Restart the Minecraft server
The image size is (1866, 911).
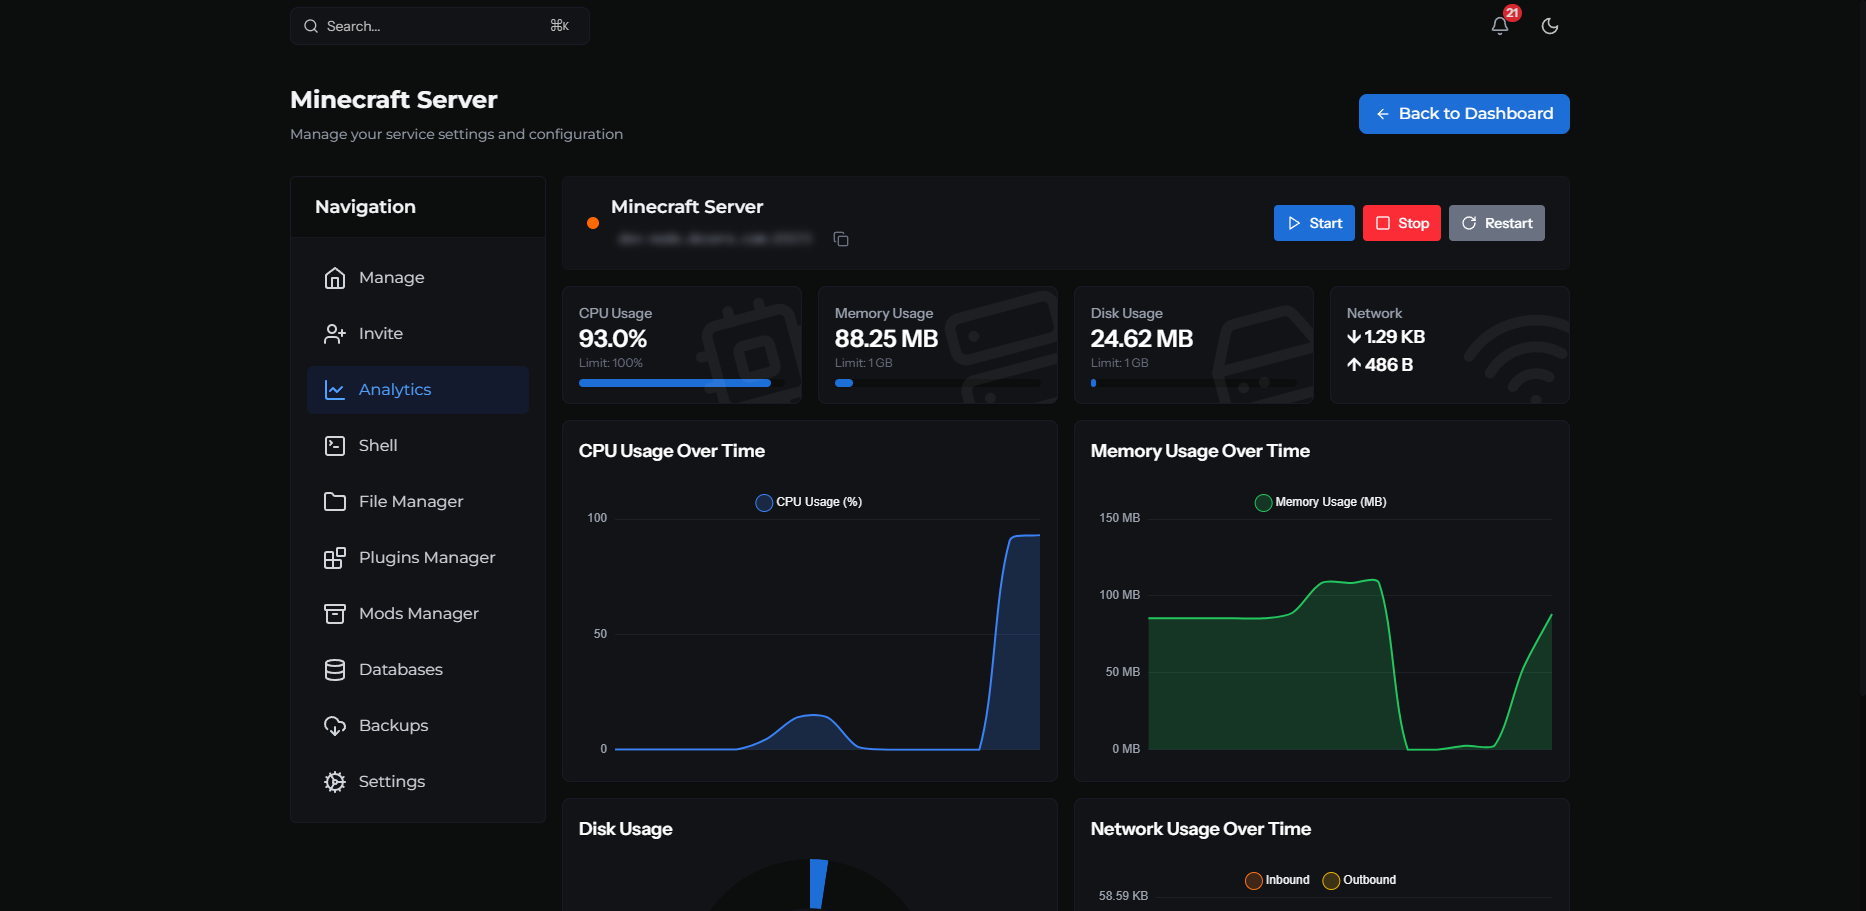click(x=1497, y=223)
